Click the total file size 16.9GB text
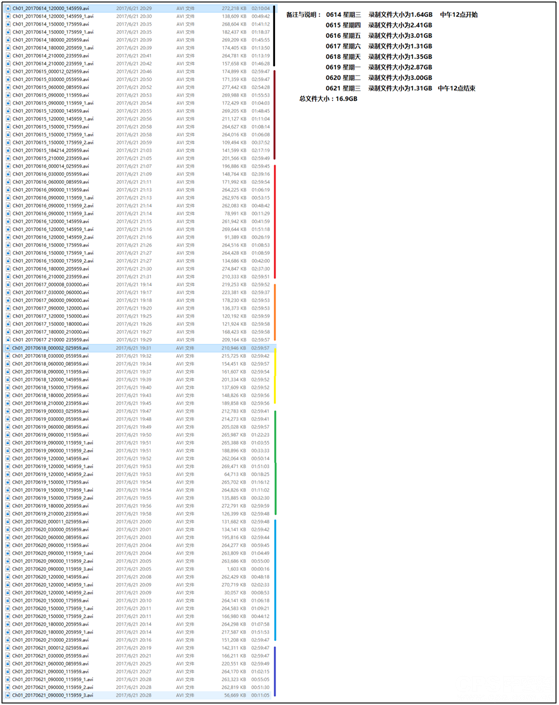This screenshot has height=705, width=559. pos(328,99)
